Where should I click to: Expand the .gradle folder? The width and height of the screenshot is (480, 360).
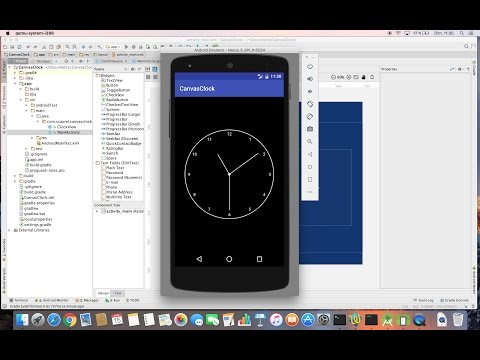(15, 73)
